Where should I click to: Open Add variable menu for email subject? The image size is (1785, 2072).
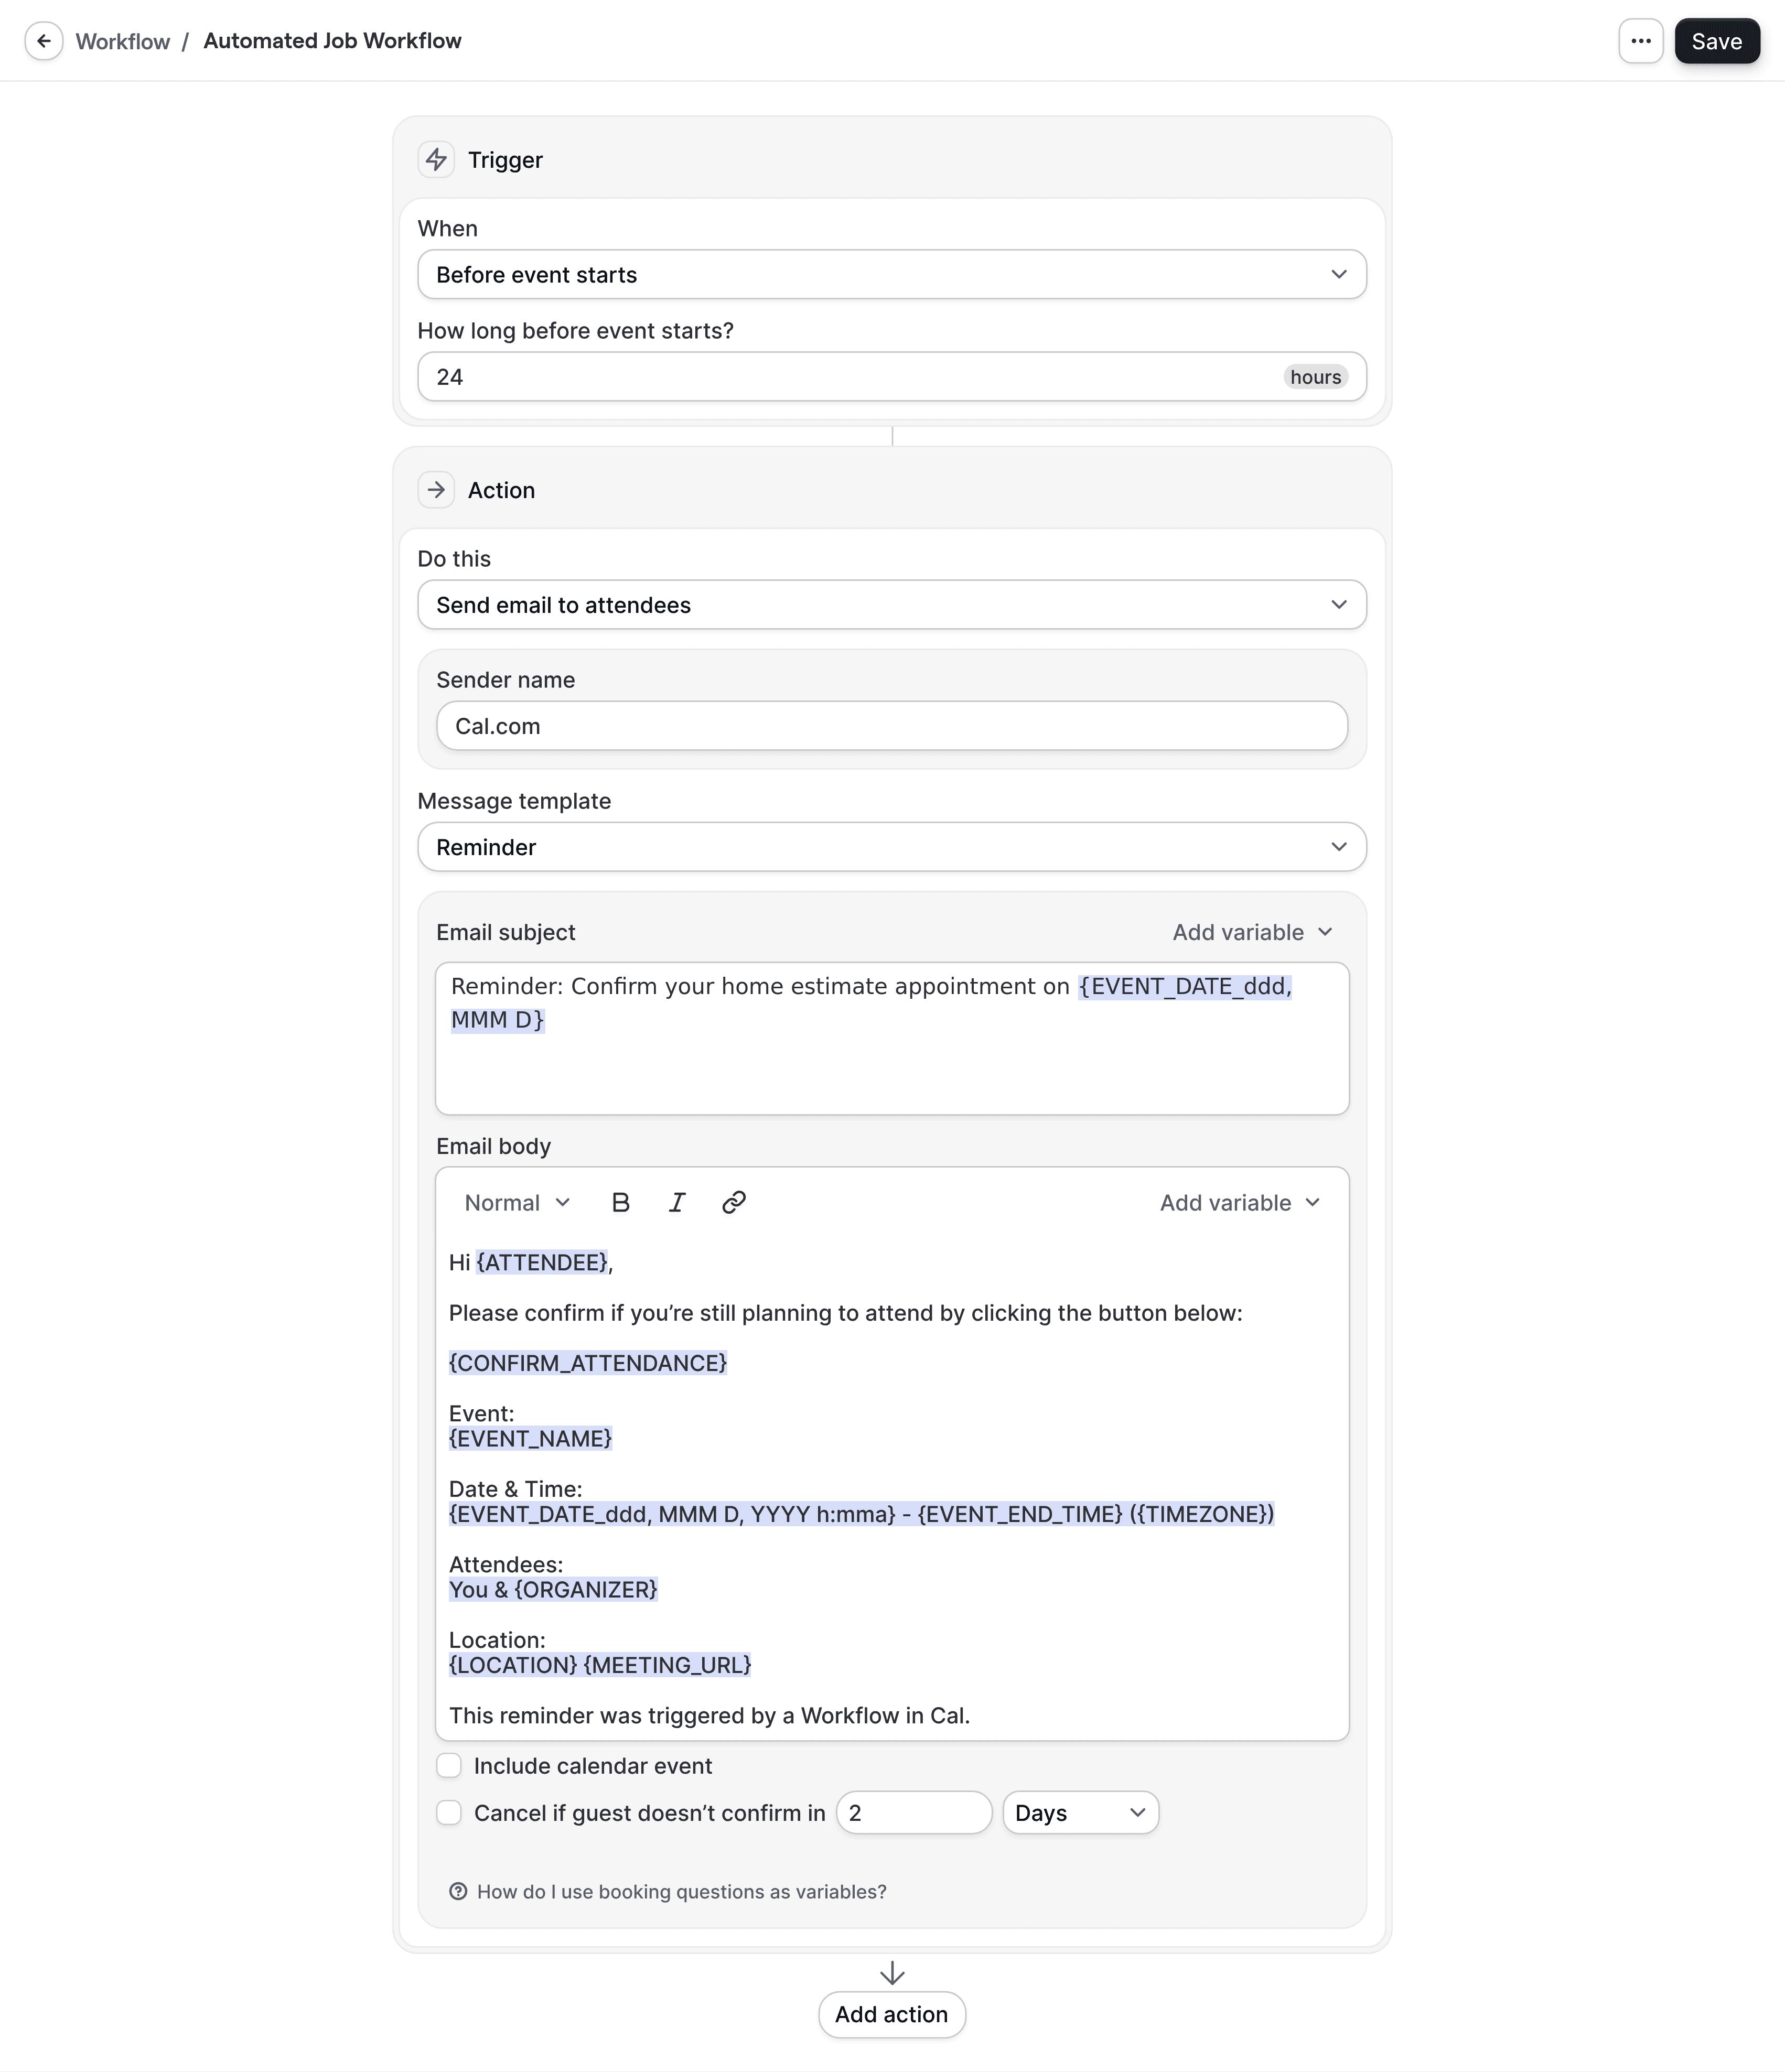point(1252,931)
